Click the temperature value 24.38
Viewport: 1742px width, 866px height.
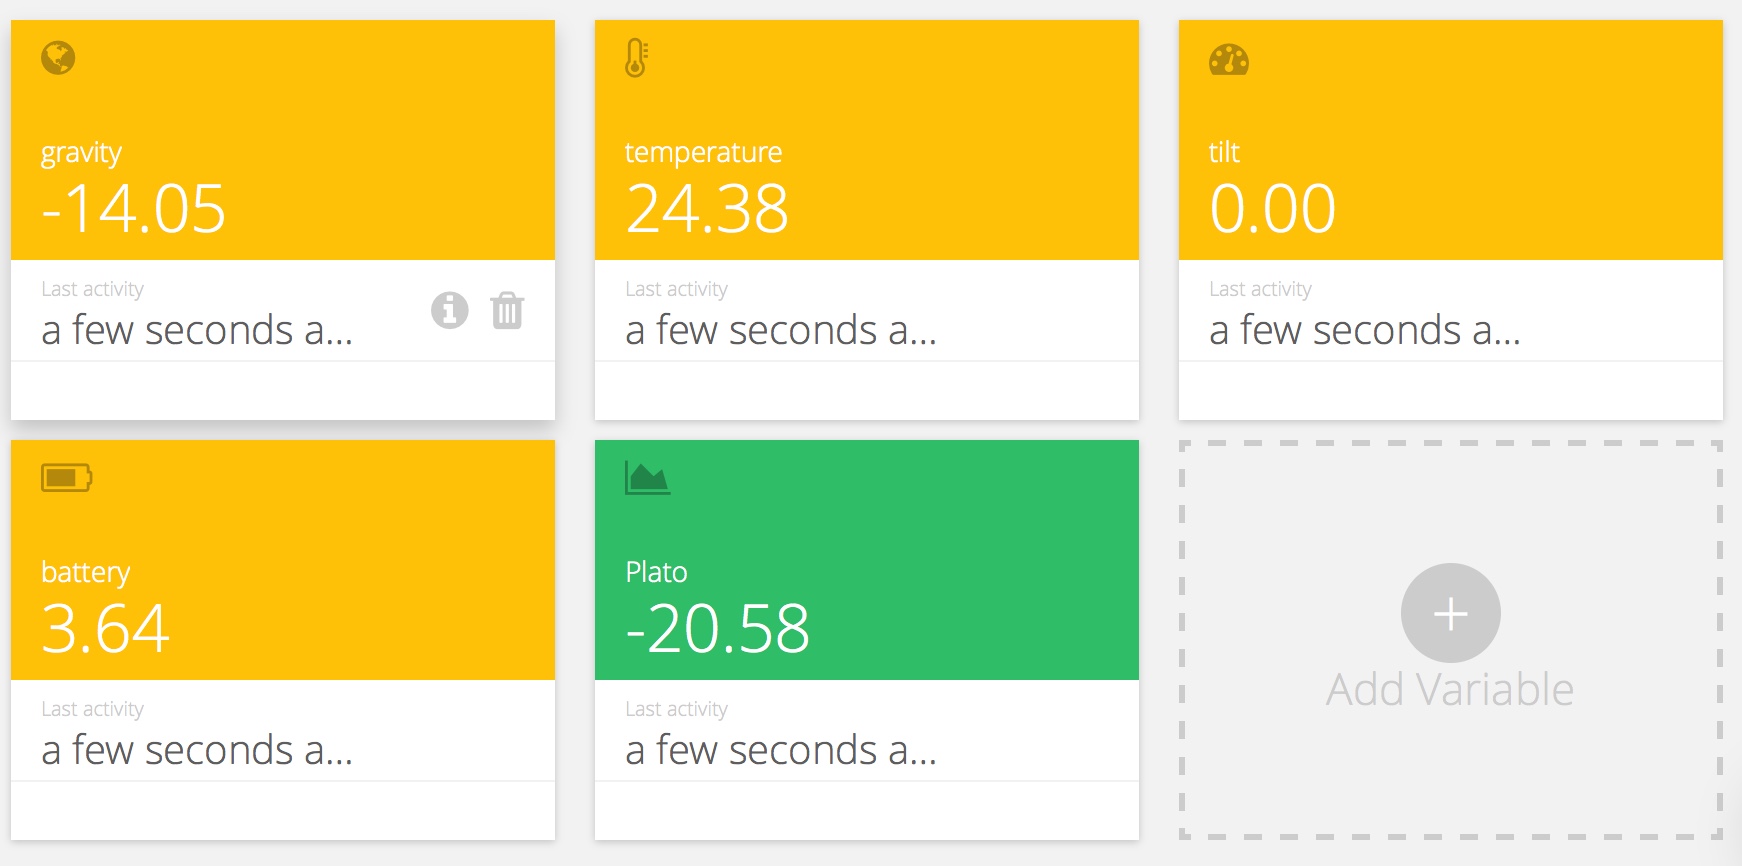coord(707,209)
